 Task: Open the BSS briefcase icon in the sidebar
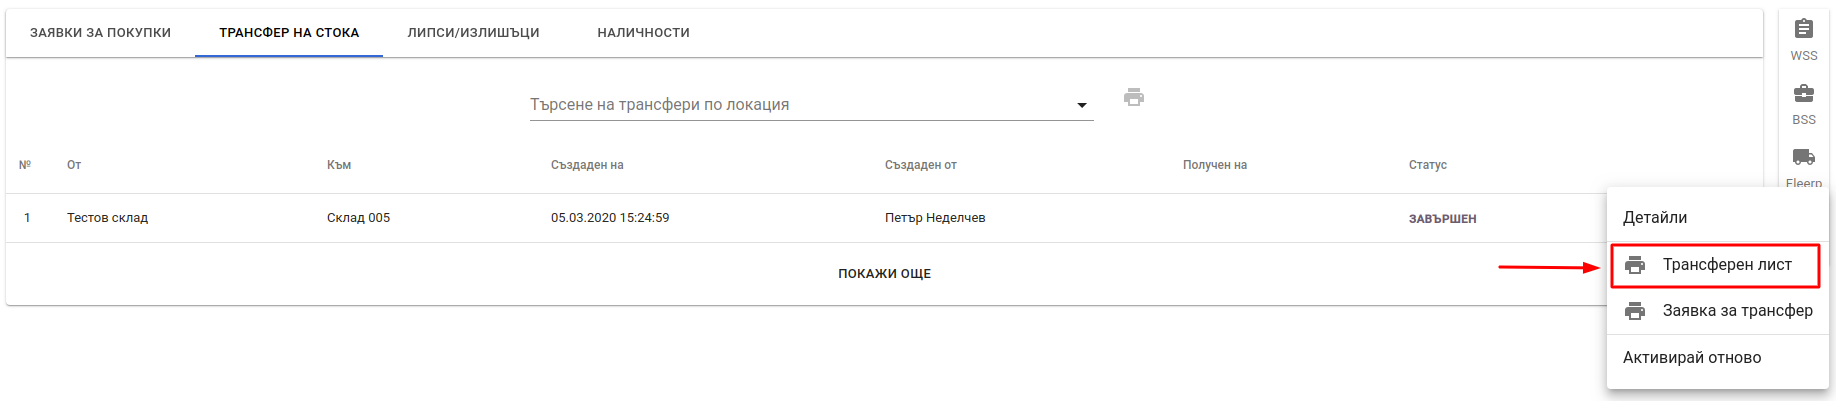tap(1804, 93)
